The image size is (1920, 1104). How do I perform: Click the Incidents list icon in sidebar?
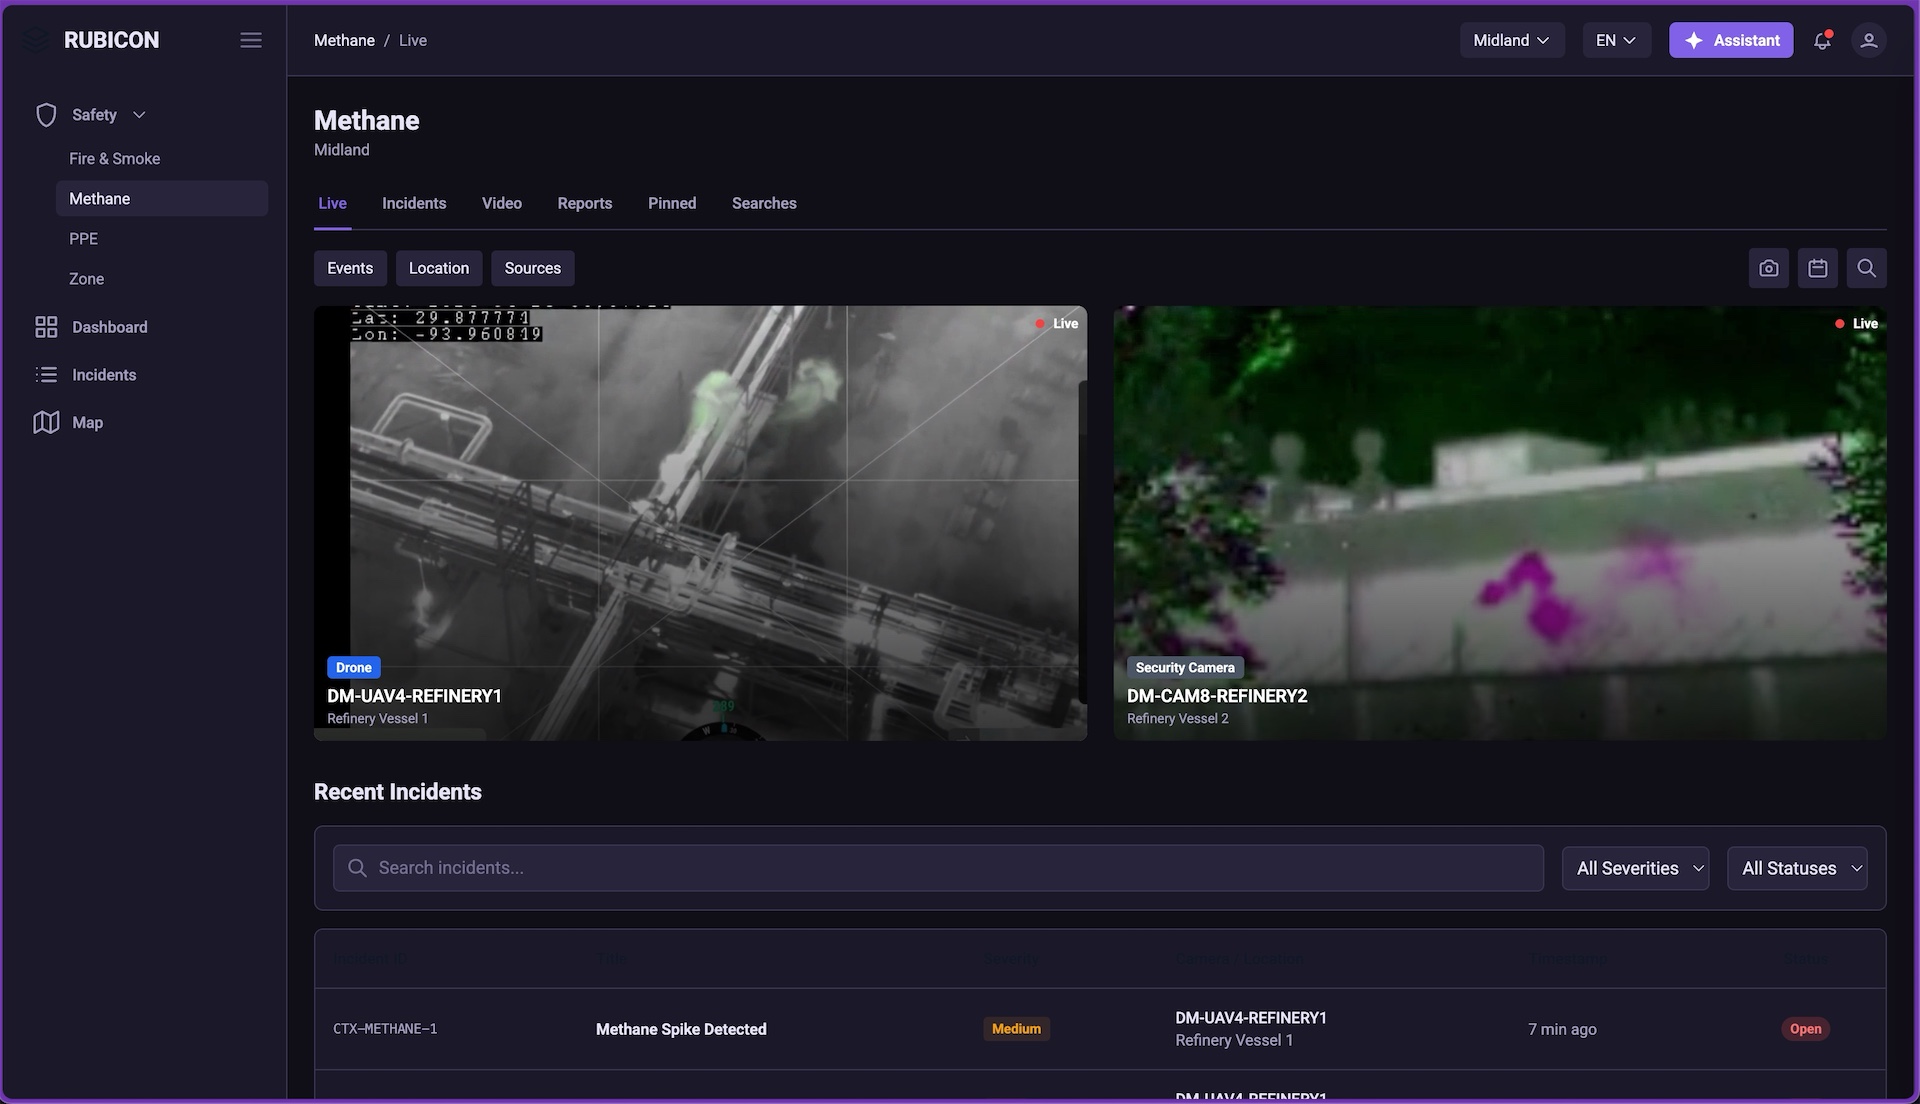point(46,375)
